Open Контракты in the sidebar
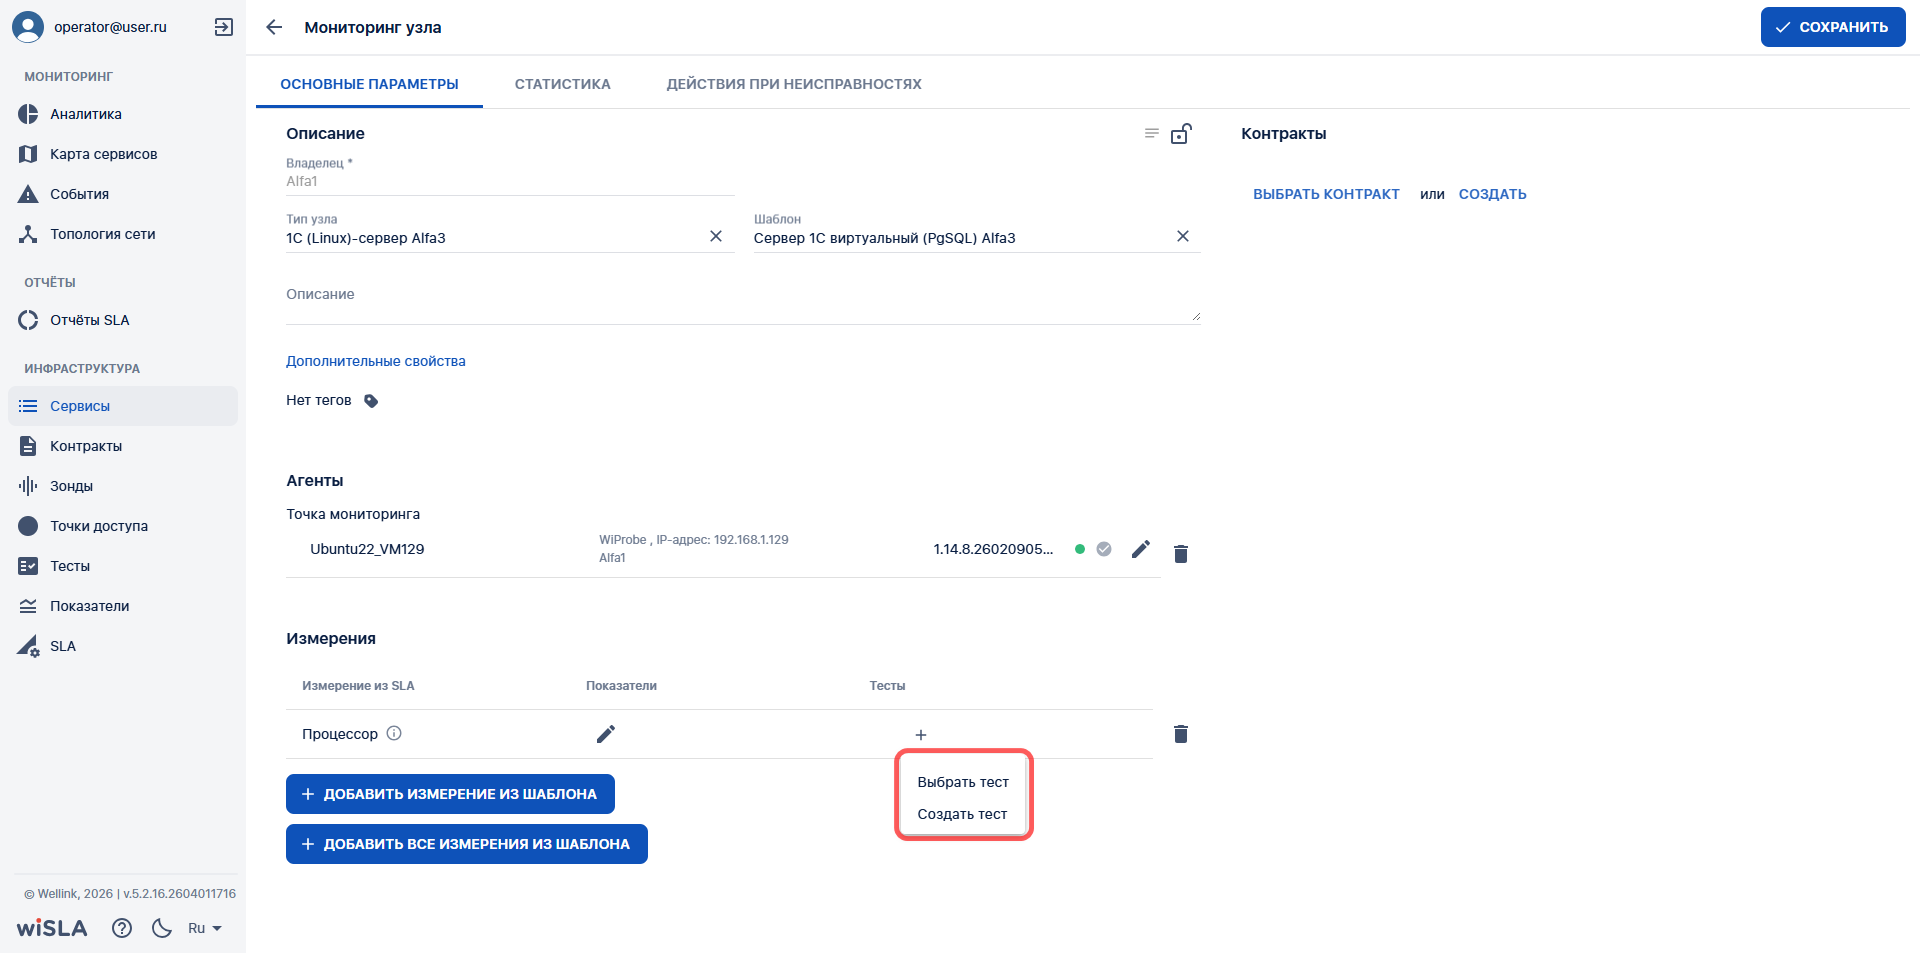This screenshot has width=1920, height=953. (x=123, y=446)
